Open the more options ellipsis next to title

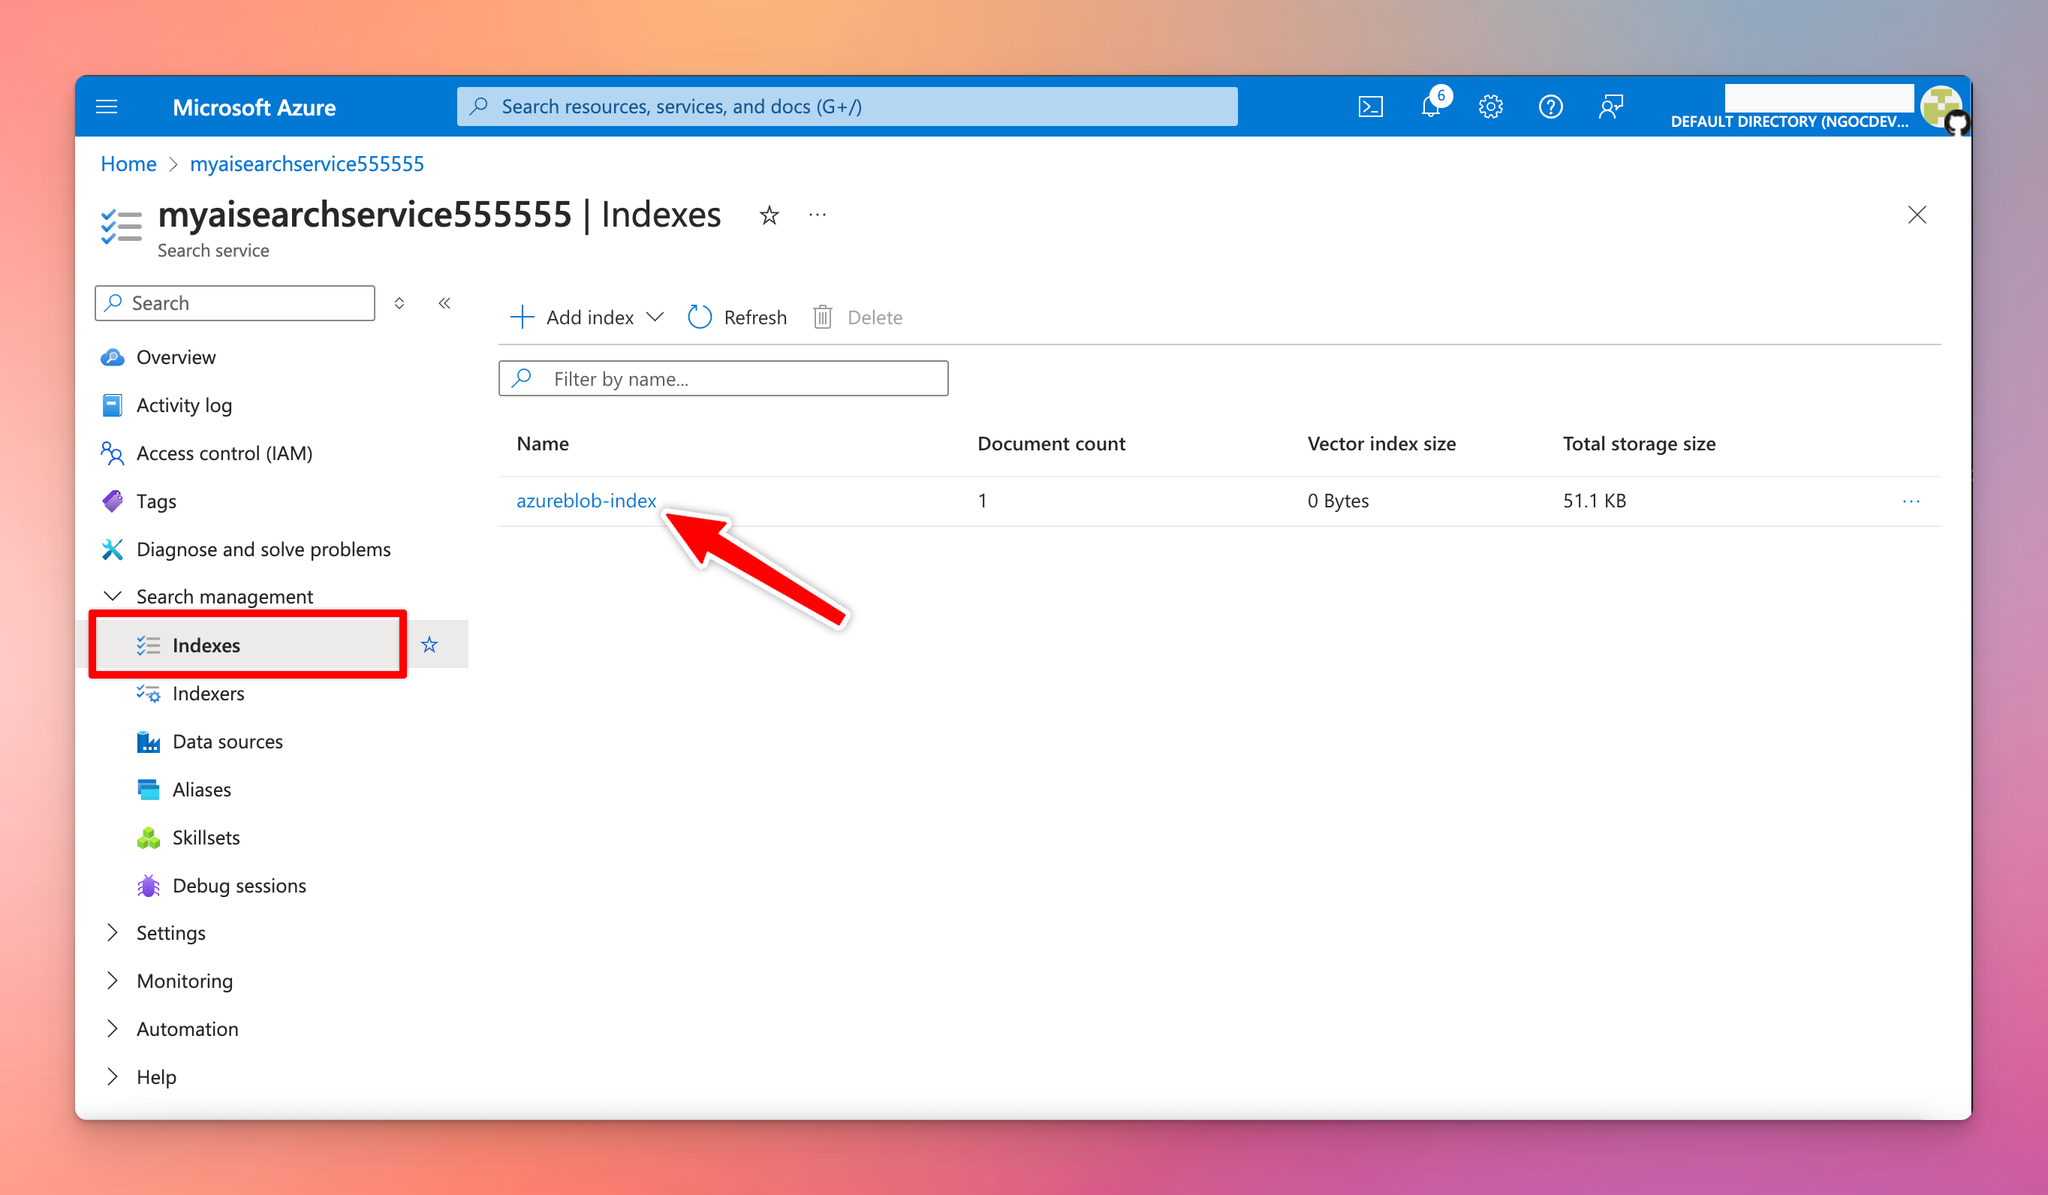click(x=818, y=215)
